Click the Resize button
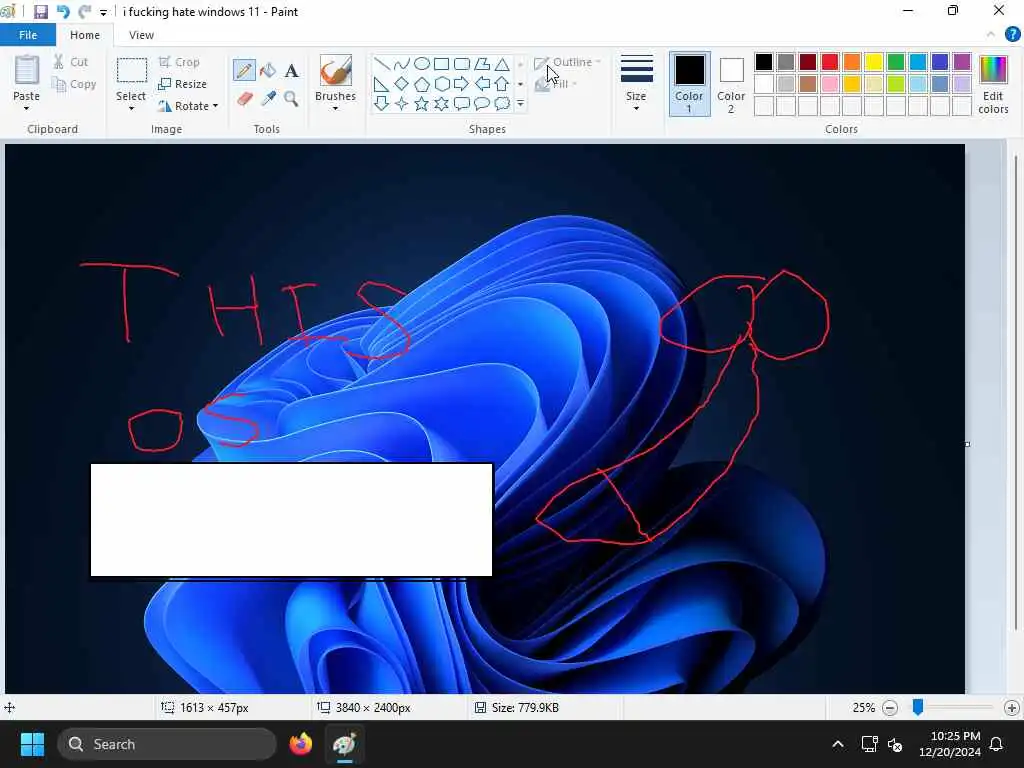 click(x=183, y=84)
